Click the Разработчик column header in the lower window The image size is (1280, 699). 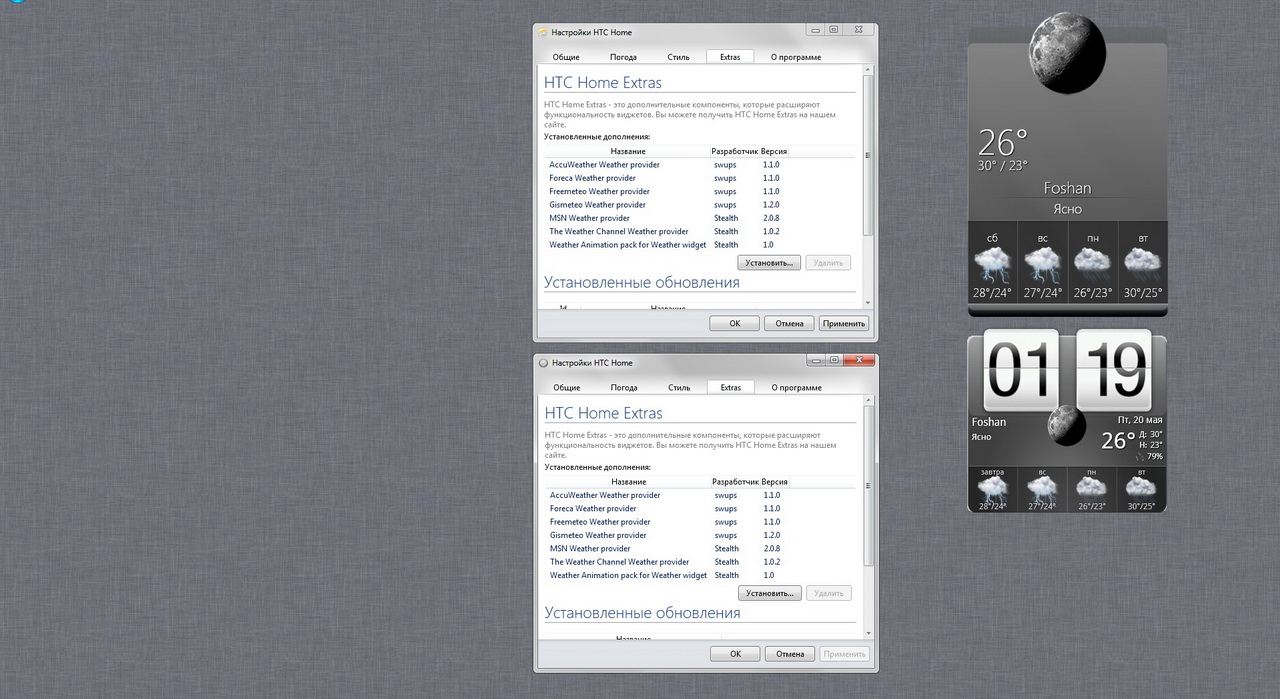click(736, 482)
